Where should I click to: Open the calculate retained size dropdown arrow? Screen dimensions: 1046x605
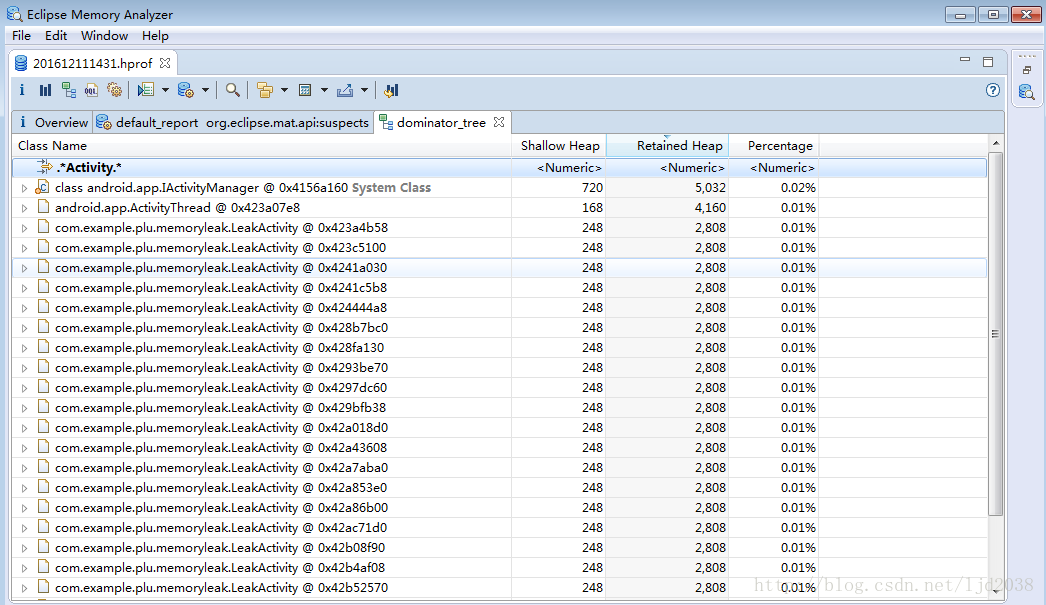(x=324, y=90)
